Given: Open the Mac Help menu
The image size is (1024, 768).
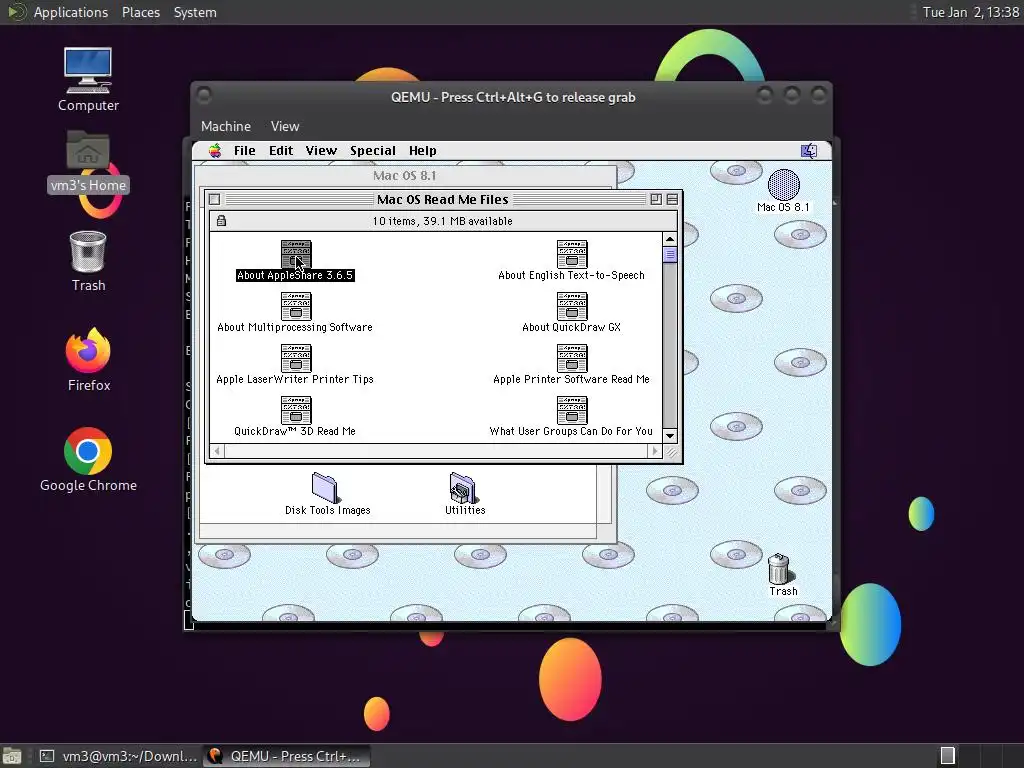Looking at the screenshot, I should click(423, 151).
